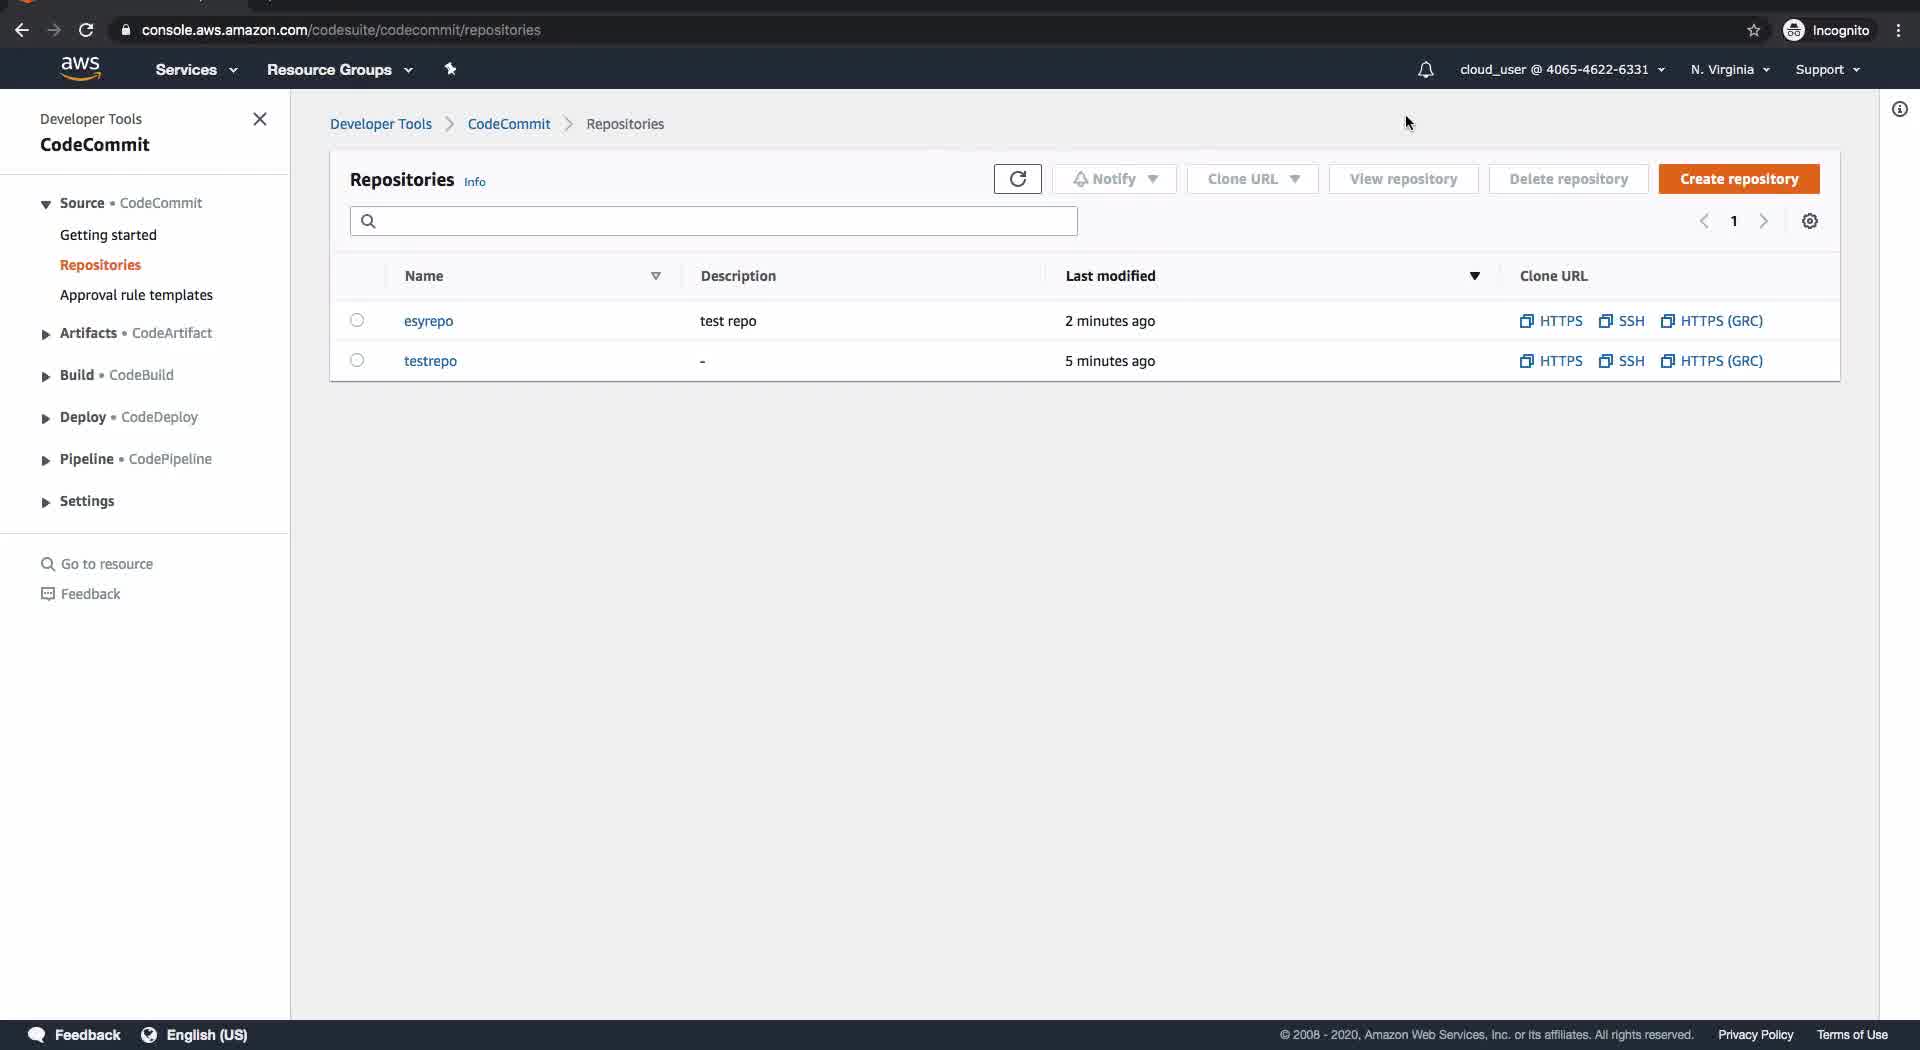Click the AWS logo home icon

[x=80, y=68]
